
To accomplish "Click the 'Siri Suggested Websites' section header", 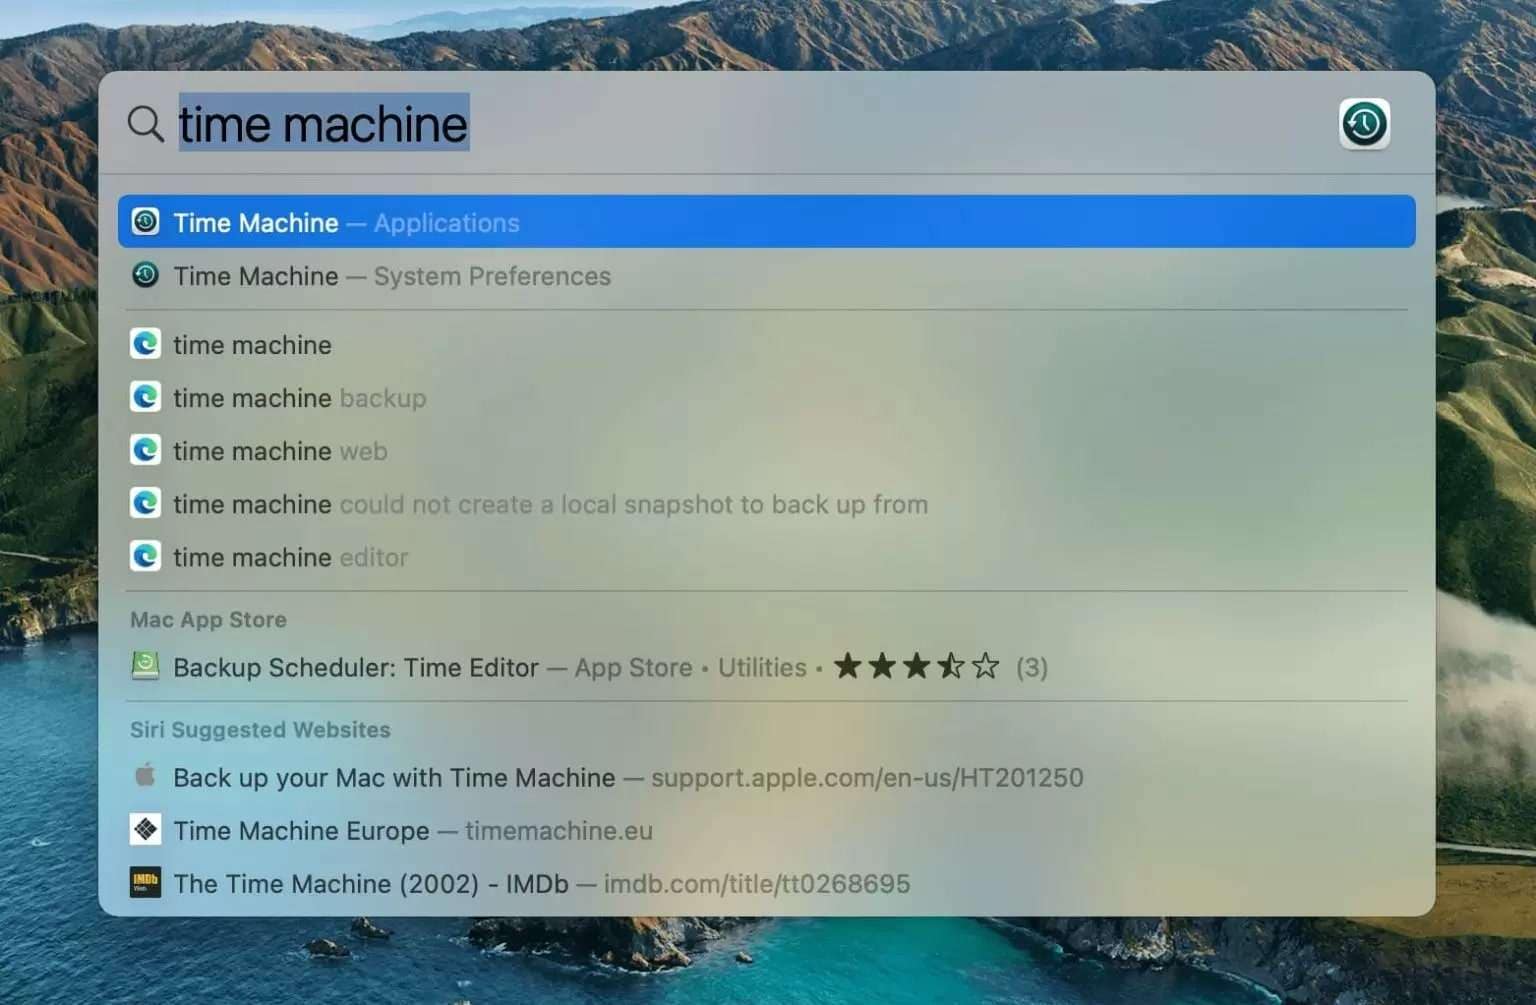I will click(x=260, y=729).
